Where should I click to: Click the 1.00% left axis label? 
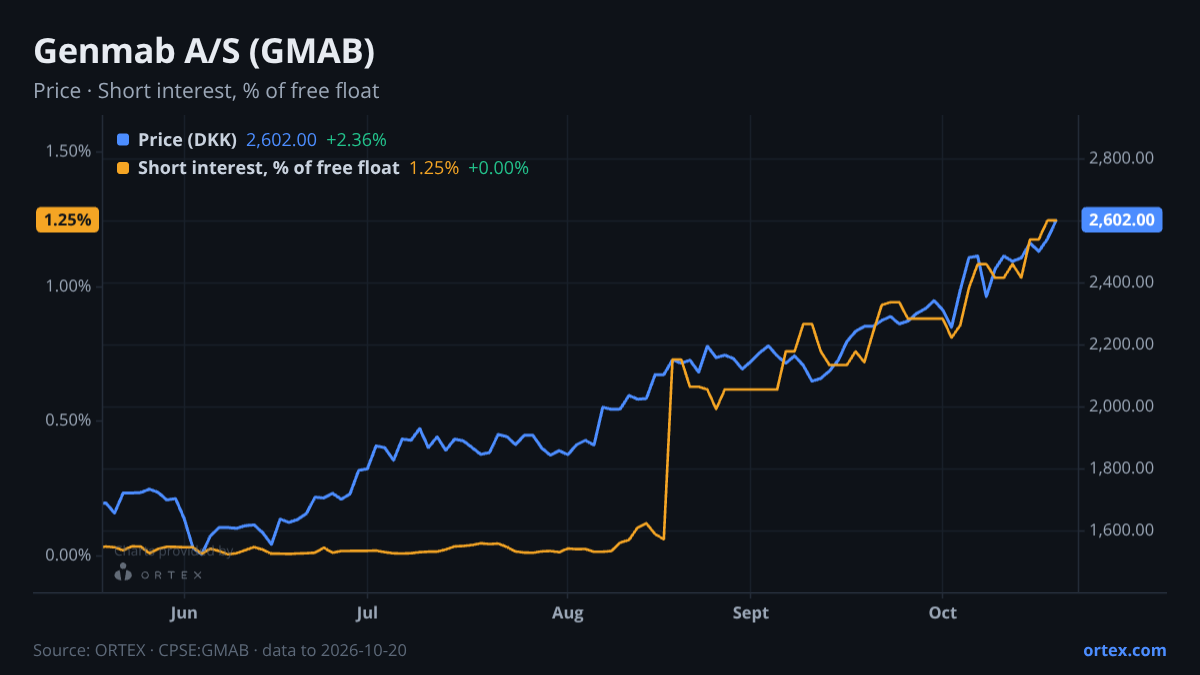68,286
